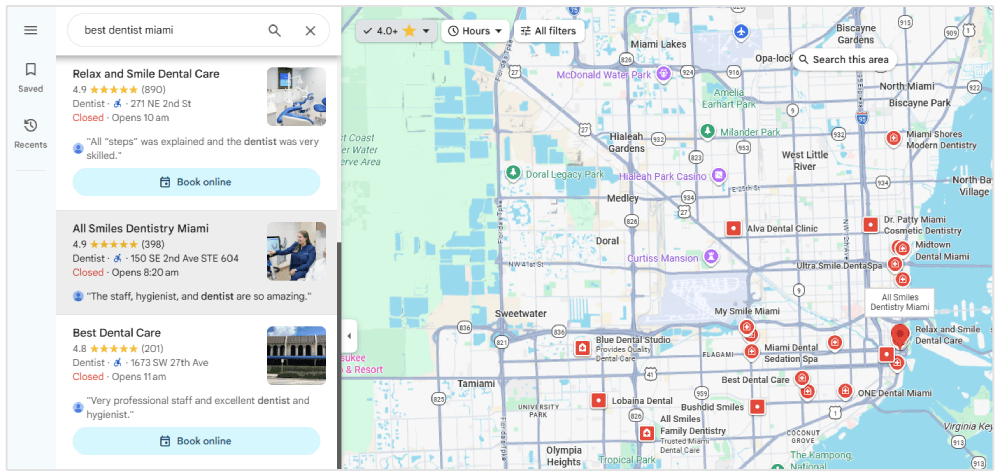View Best Dental Care building photo thumbnail
Screen dimensions: 1000x476
(297, 356)
